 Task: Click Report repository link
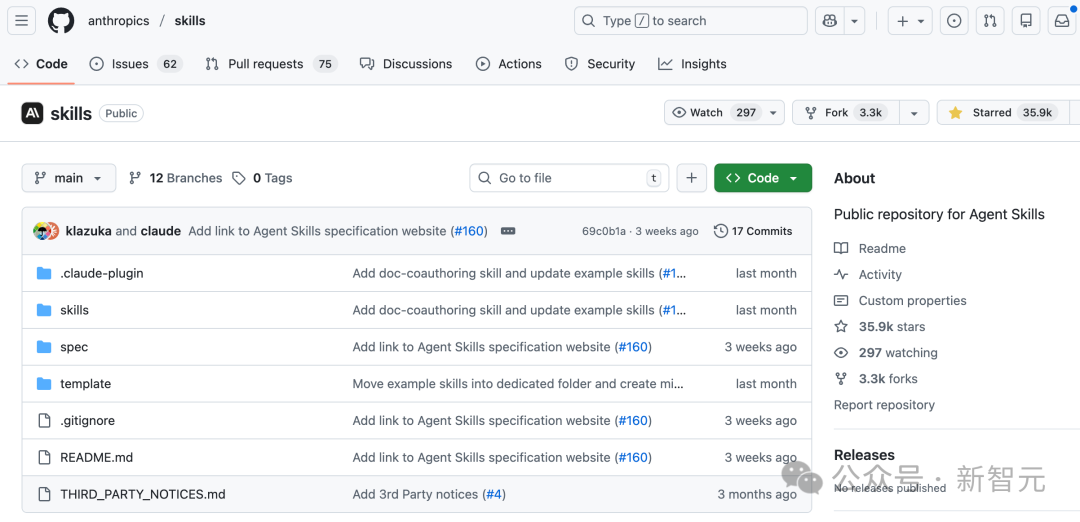[884, 405]
